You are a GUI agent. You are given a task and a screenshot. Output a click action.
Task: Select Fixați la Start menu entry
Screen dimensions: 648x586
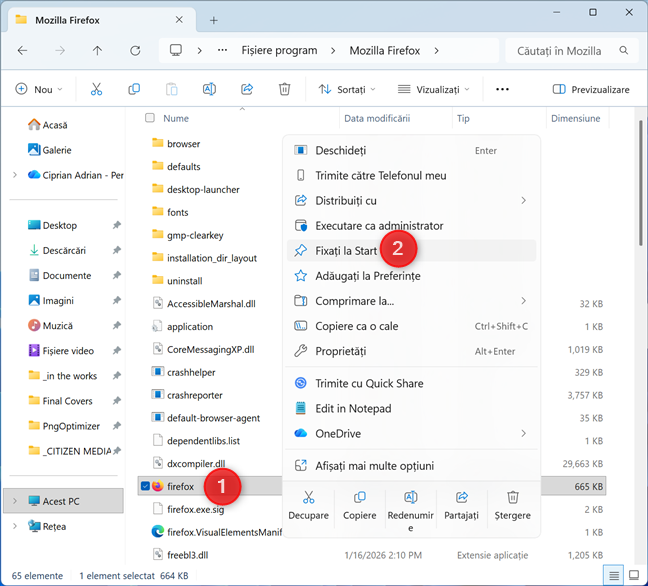(x=340, y=250)
